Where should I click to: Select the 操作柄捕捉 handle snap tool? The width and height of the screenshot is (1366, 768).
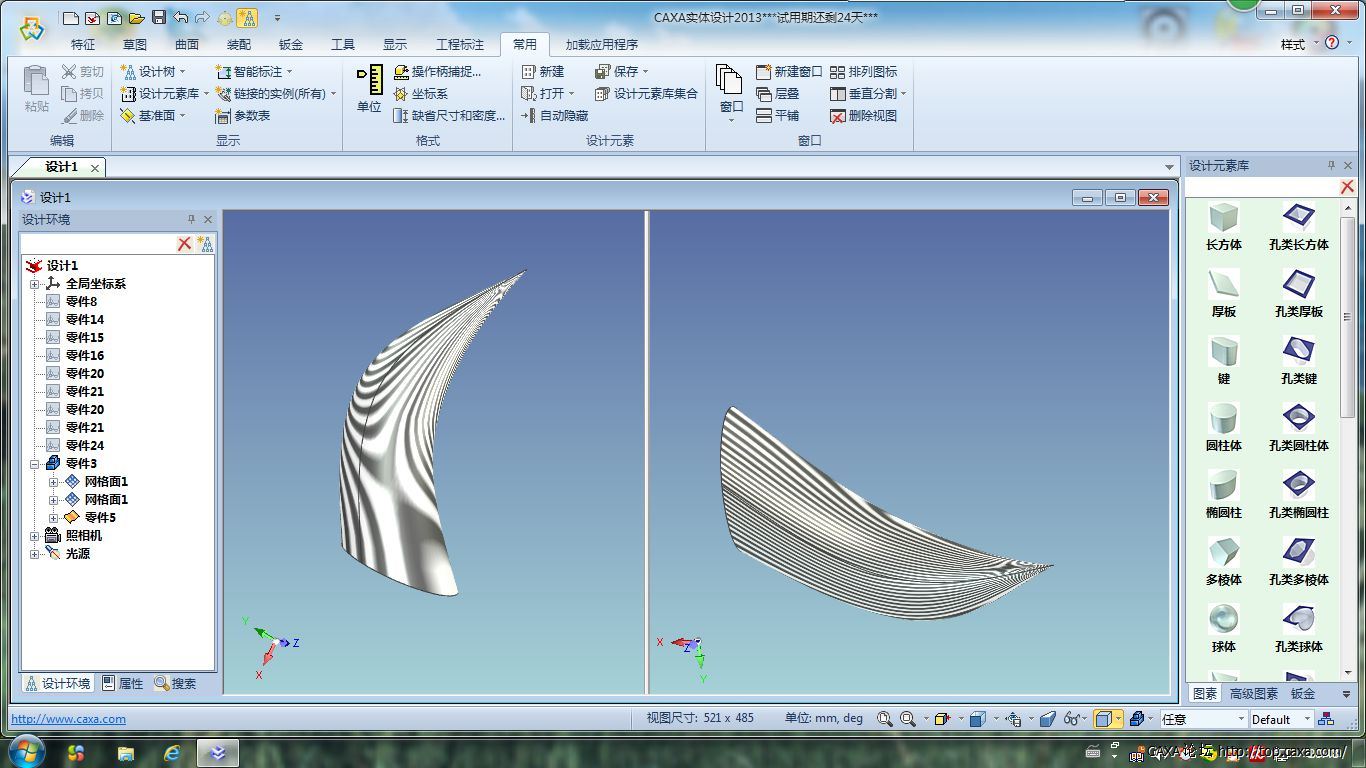[438, 71]
